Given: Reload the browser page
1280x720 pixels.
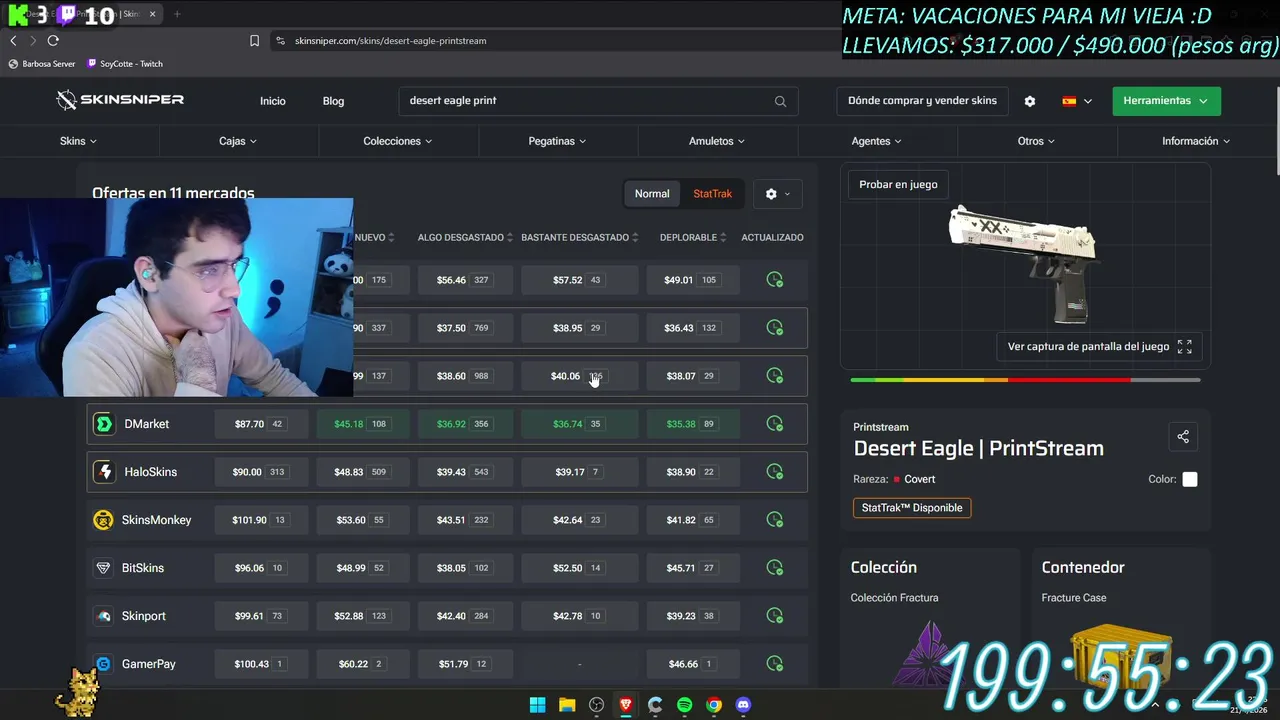Looking at the screenshot, I should [53, 41].
